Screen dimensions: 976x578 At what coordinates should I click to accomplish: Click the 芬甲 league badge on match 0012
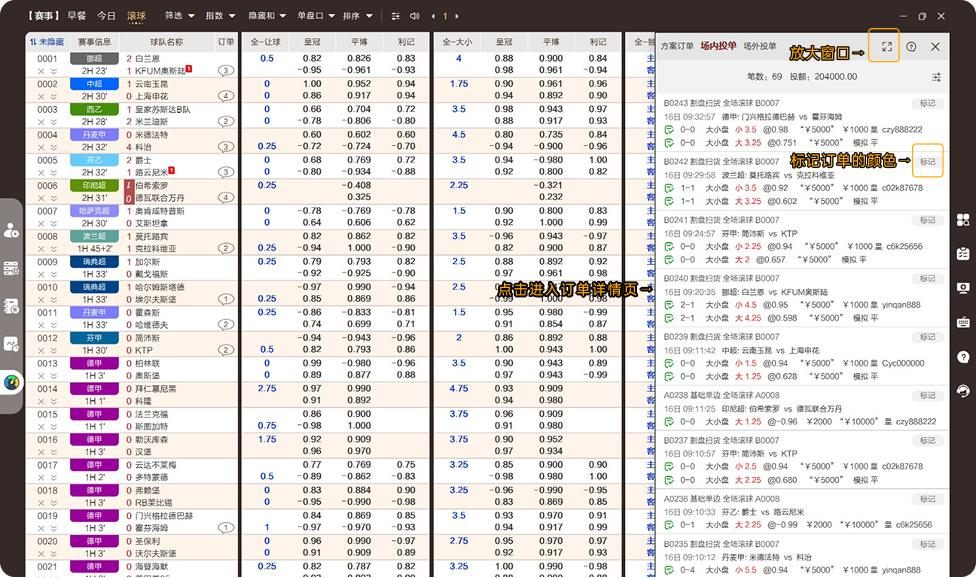point(94,338)
